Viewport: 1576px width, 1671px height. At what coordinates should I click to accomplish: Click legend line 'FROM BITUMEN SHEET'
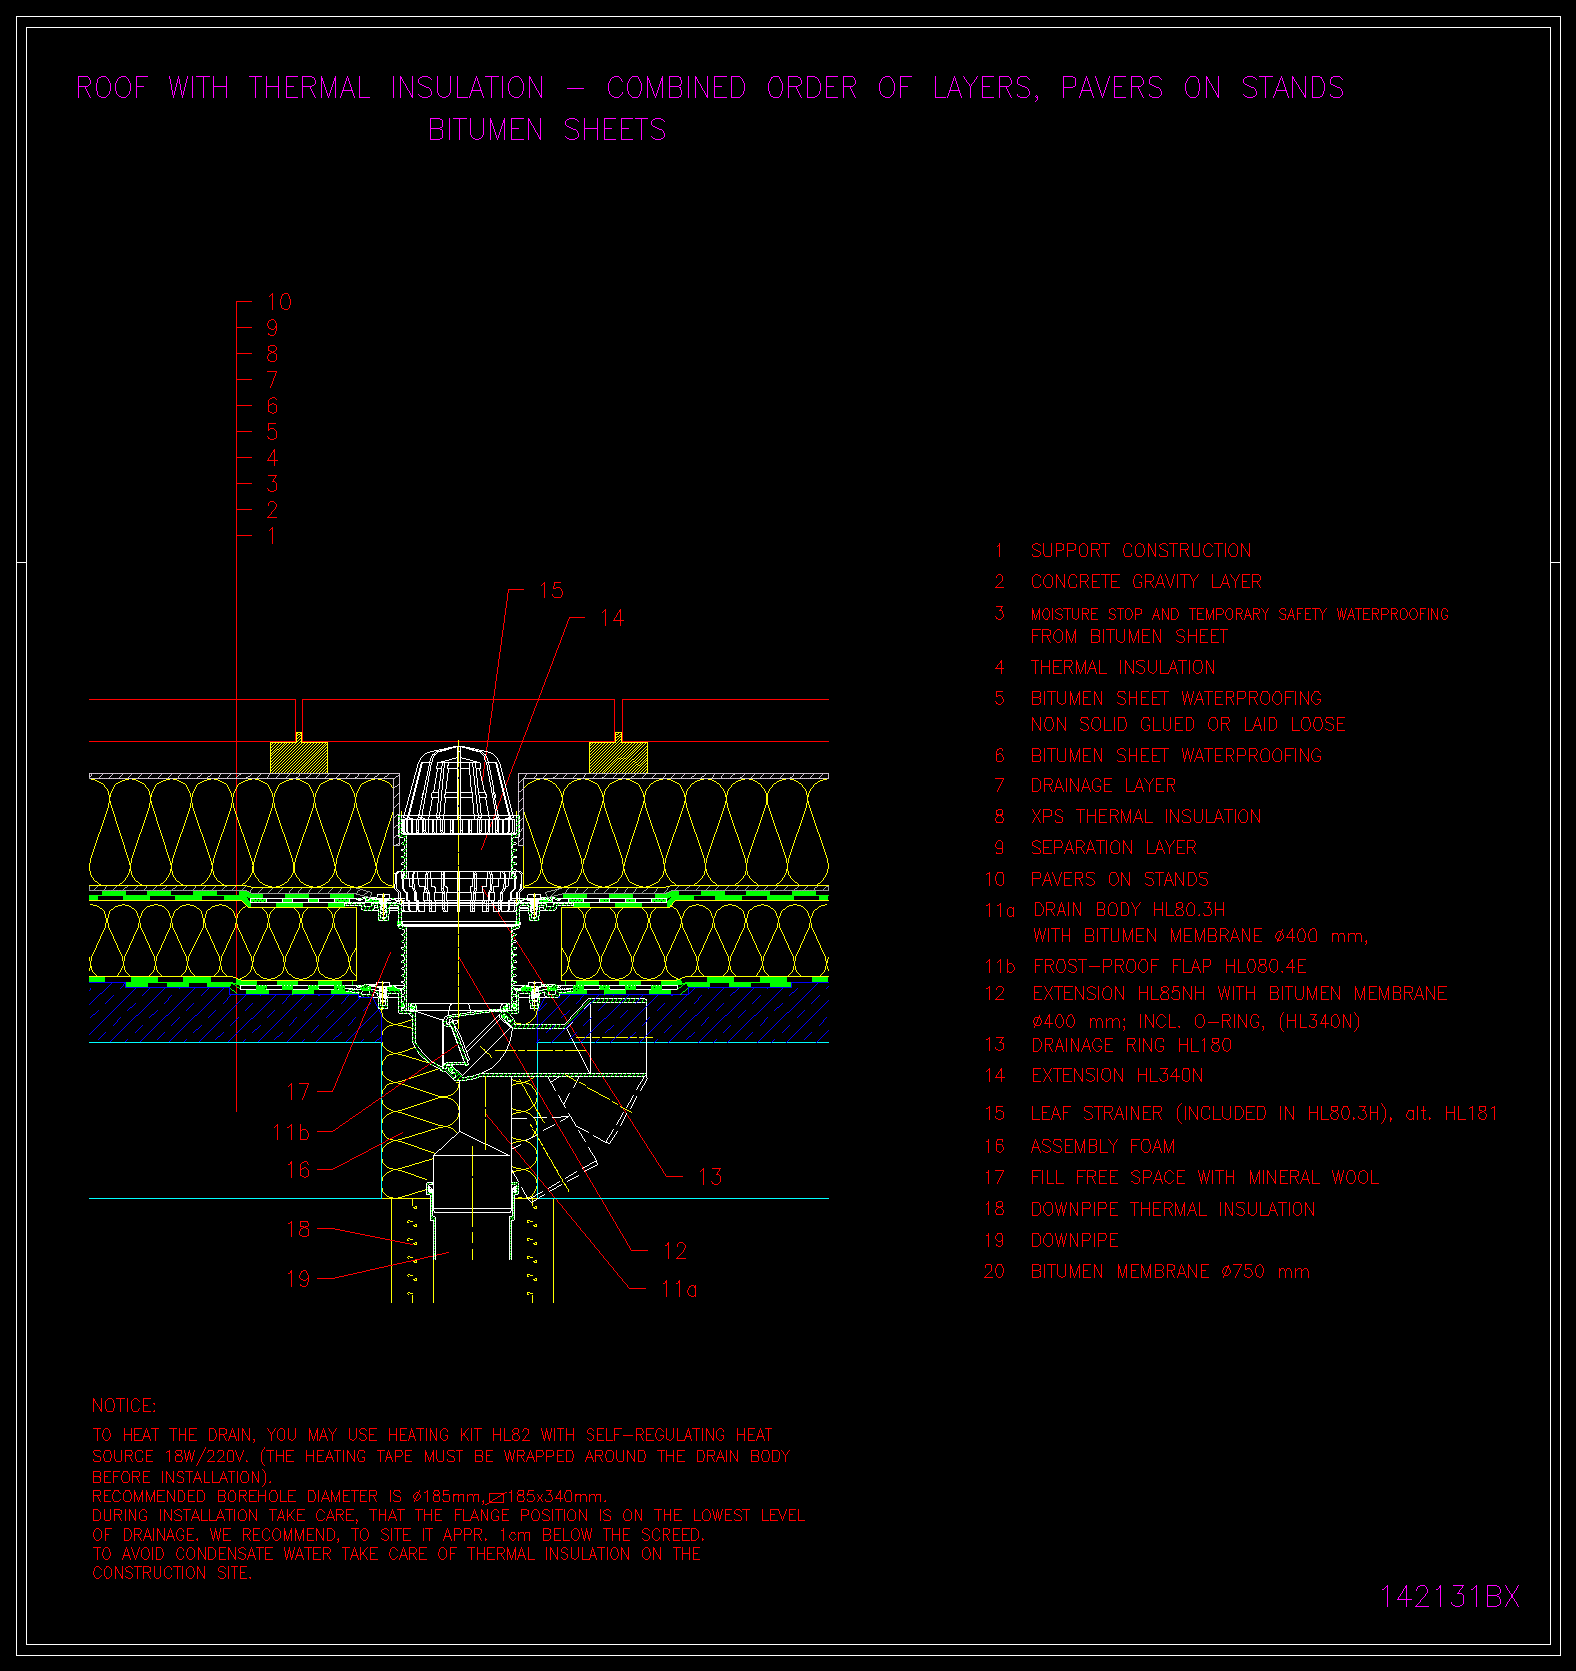tap(1129, 637)
